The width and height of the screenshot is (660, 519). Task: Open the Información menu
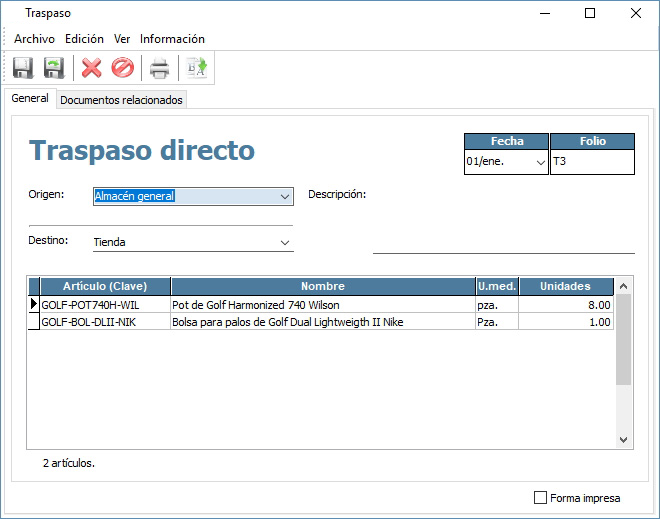tap(172, 39)
